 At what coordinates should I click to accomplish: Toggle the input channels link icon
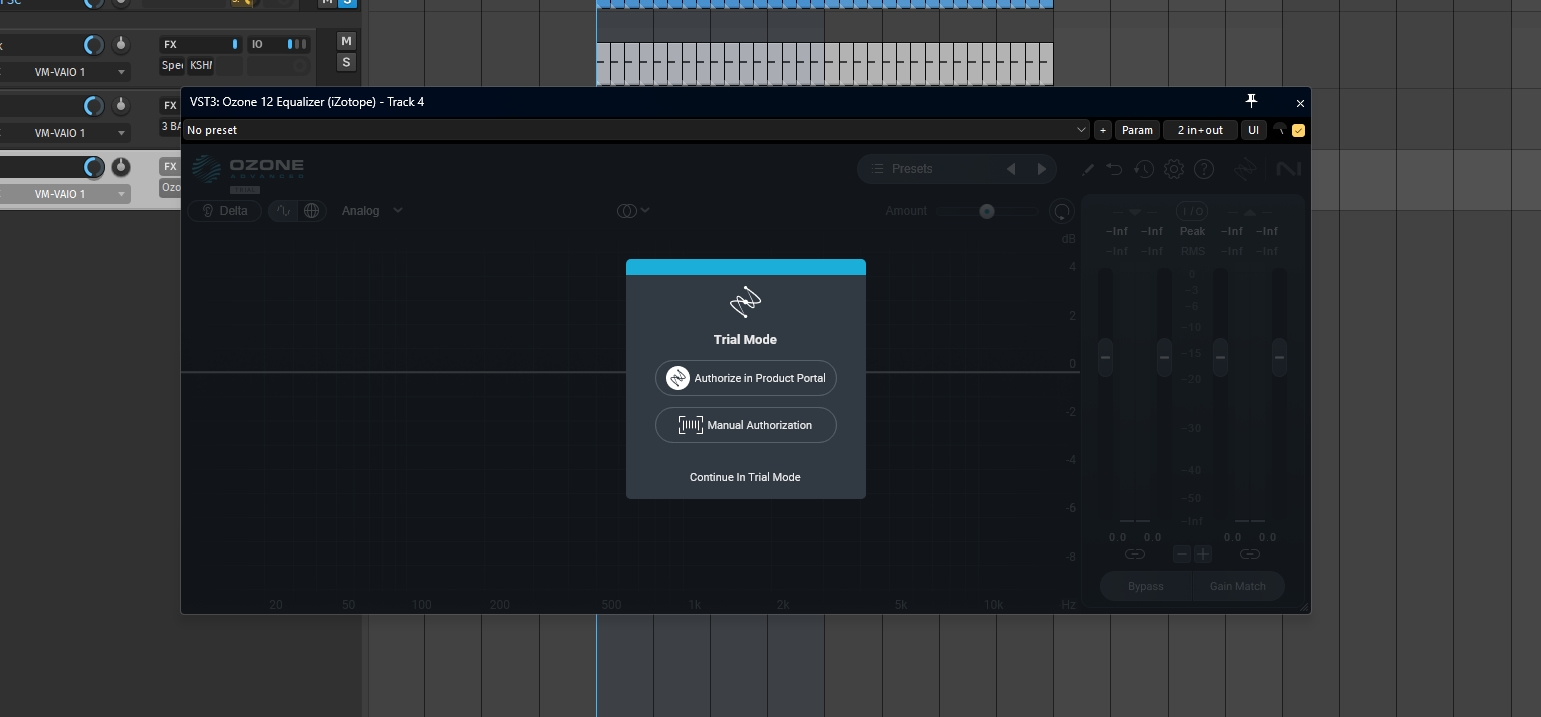1134,554
